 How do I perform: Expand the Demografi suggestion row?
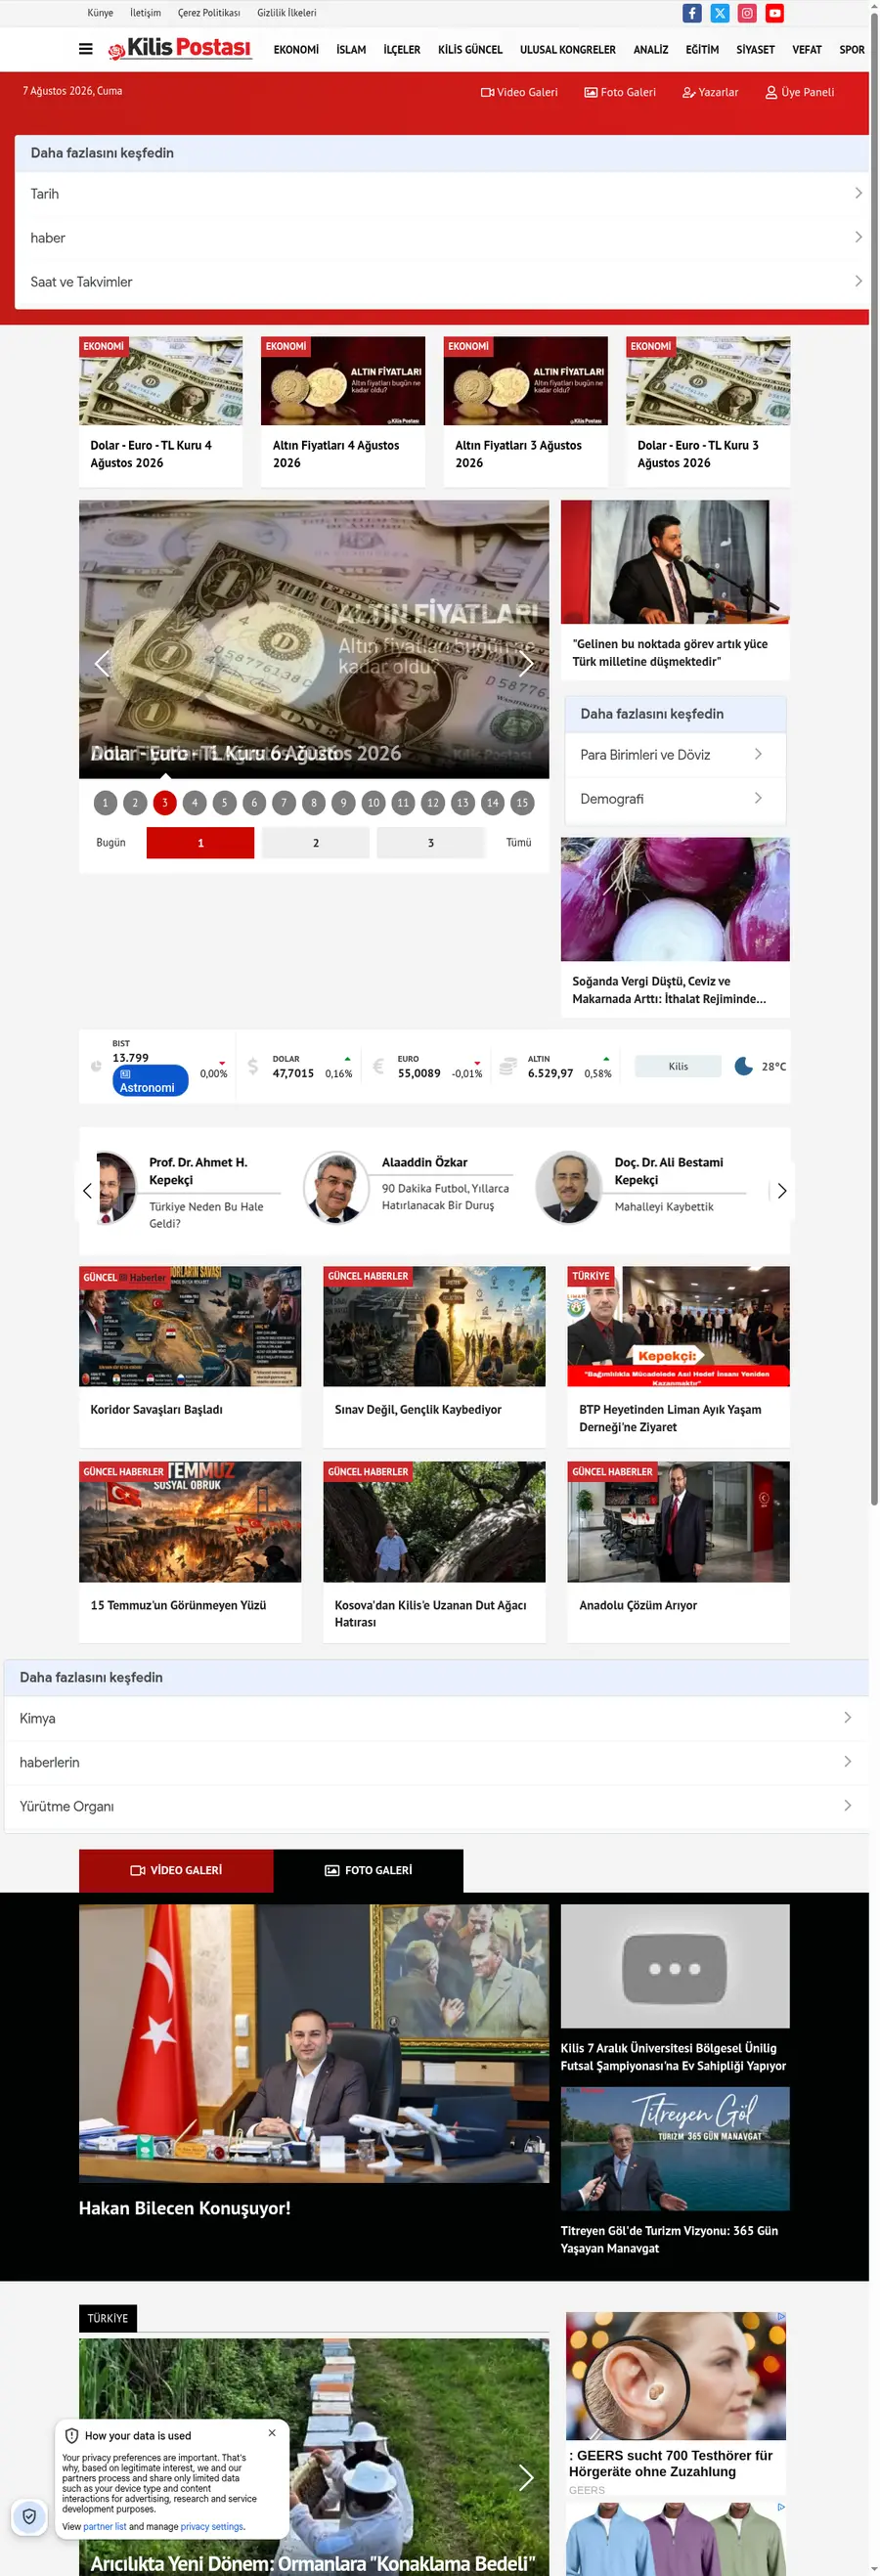pos(675,798)
